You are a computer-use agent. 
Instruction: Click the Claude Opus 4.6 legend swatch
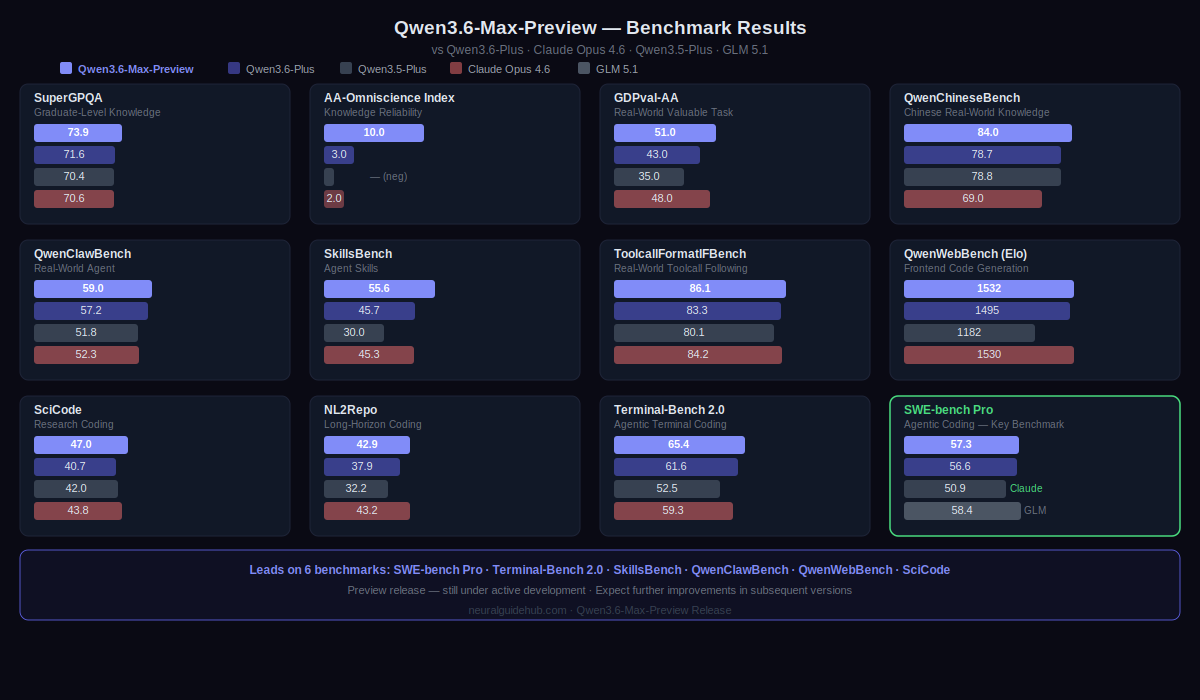coord(456,69)
